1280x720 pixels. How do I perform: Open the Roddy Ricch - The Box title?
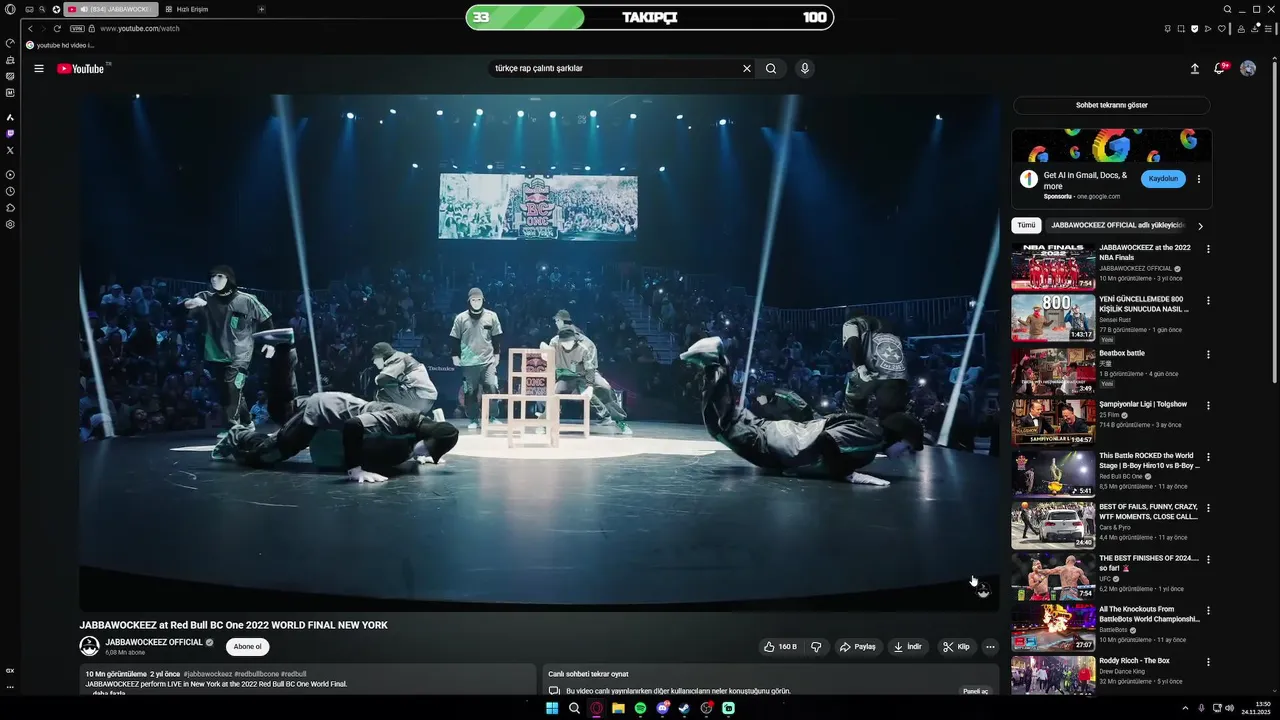[x=1134, y=661]
